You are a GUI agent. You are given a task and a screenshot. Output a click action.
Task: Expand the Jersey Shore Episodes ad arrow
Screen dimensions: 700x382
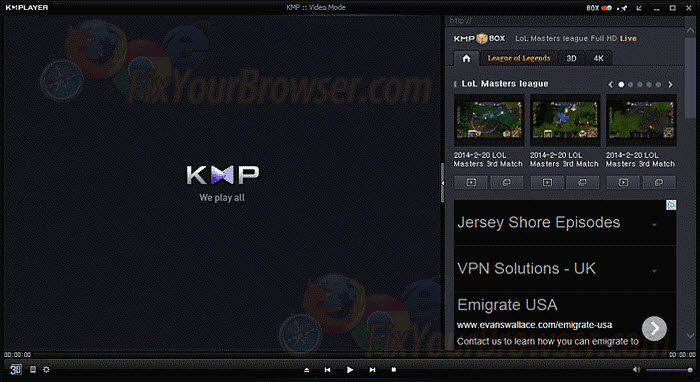coord(654,224)
